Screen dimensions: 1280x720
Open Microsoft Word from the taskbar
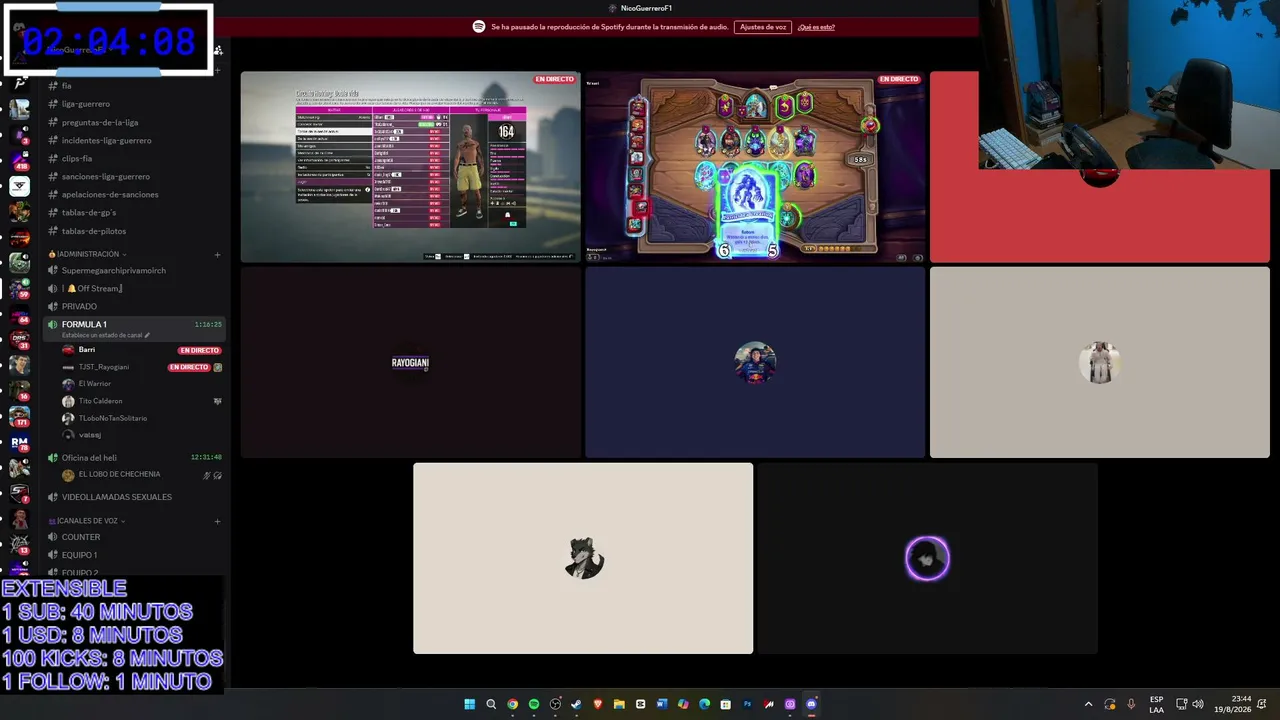tap(662, 704)
